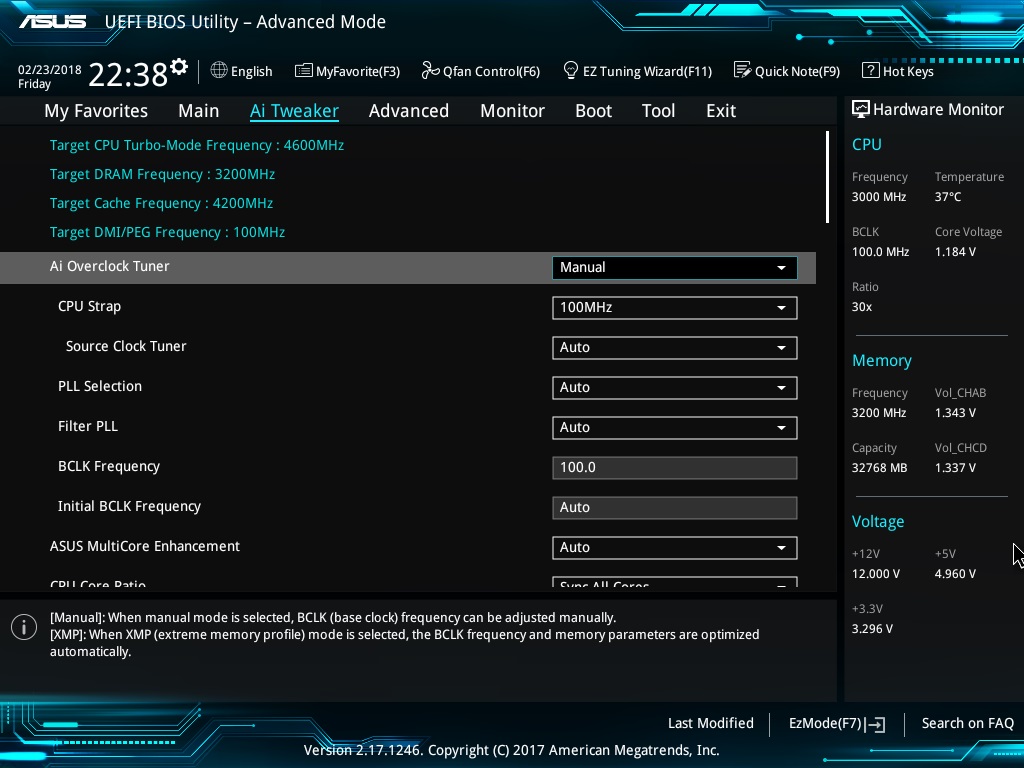Open the ASUS MultiCore Enhancement dropdown
The height and width of the screenshot is (768, 1024).
click(675, 547)
